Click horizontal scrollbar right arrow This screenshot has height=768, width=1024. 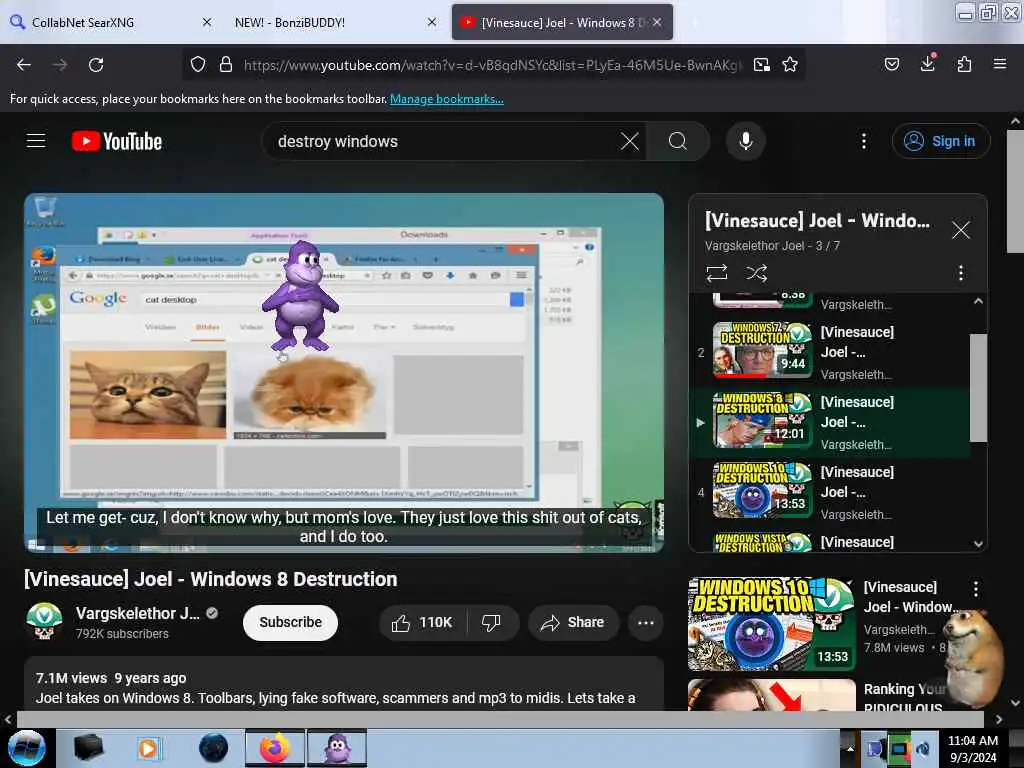tap(999, 719)
